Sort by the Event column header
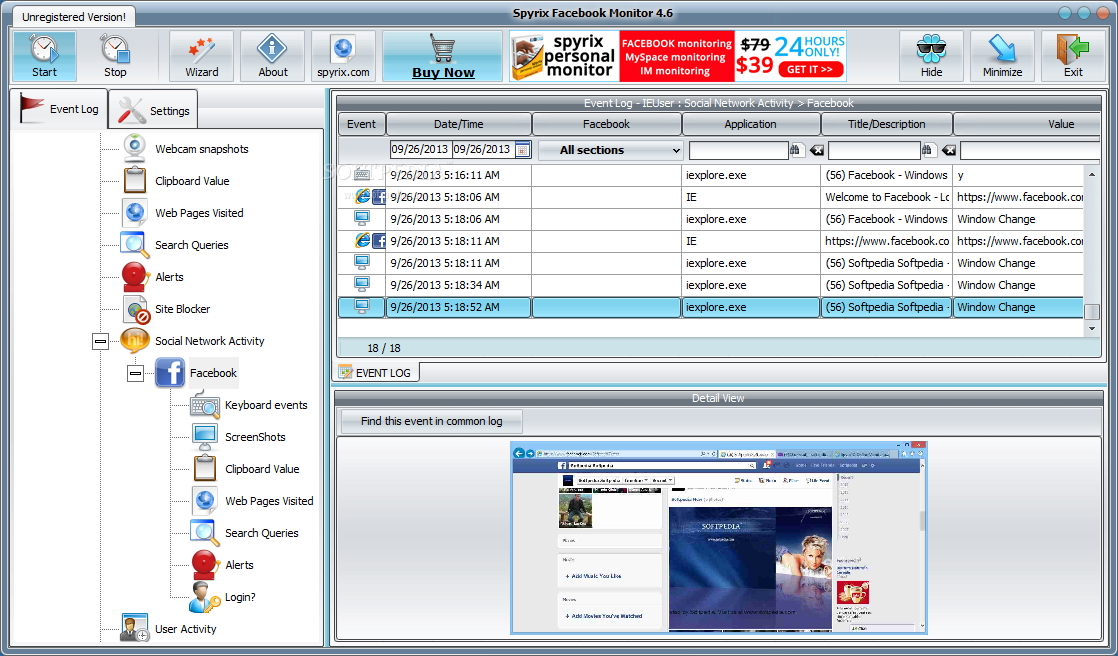Screen dimensions: 1118x656 point(361,124)
